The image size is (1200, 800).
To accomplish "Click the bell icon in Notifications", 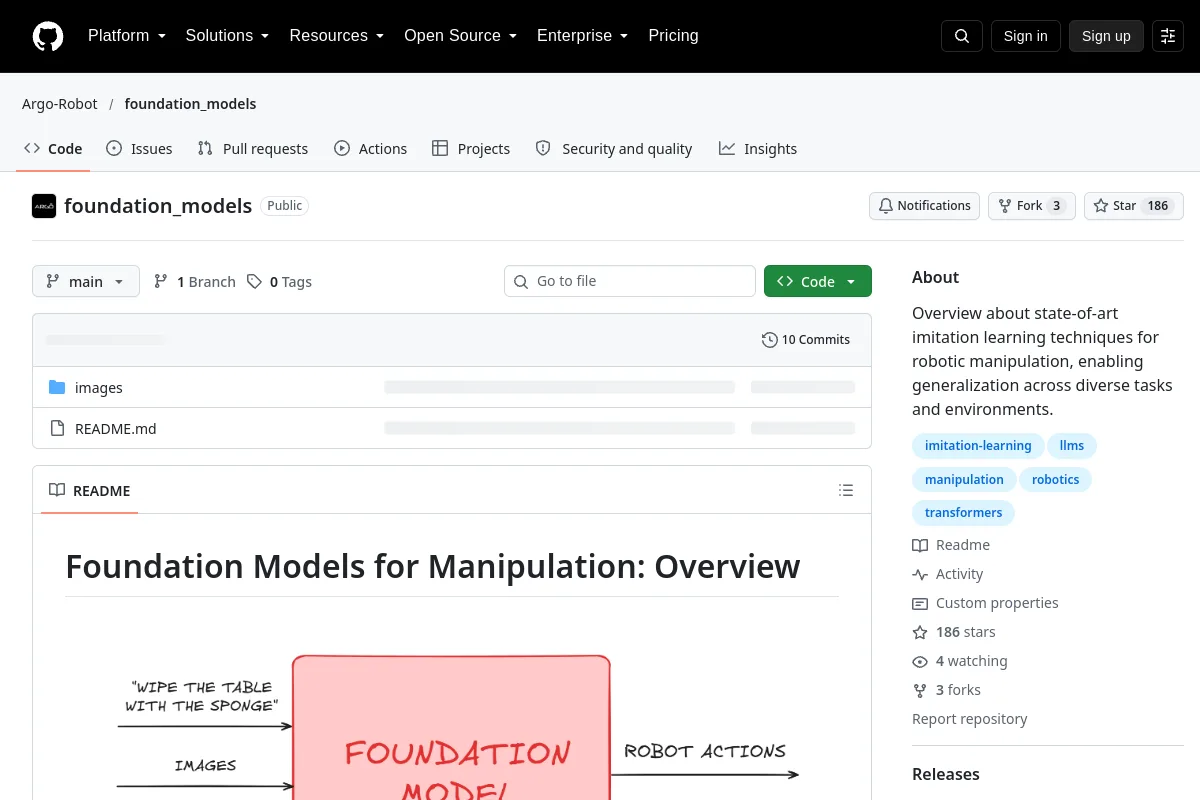I will point(886,206).
